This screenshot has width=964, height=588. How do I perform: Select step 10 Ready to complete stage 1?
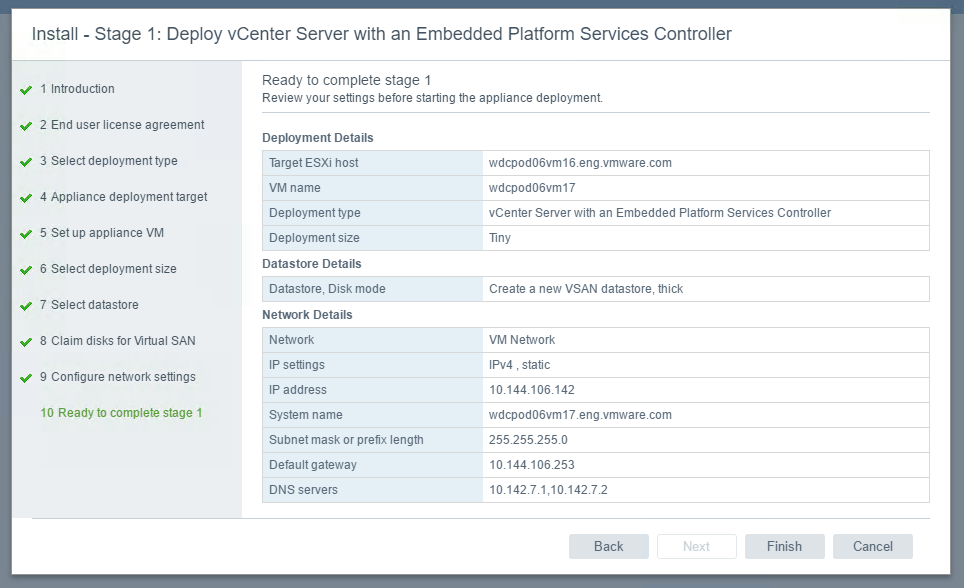[x=121, y=413]
